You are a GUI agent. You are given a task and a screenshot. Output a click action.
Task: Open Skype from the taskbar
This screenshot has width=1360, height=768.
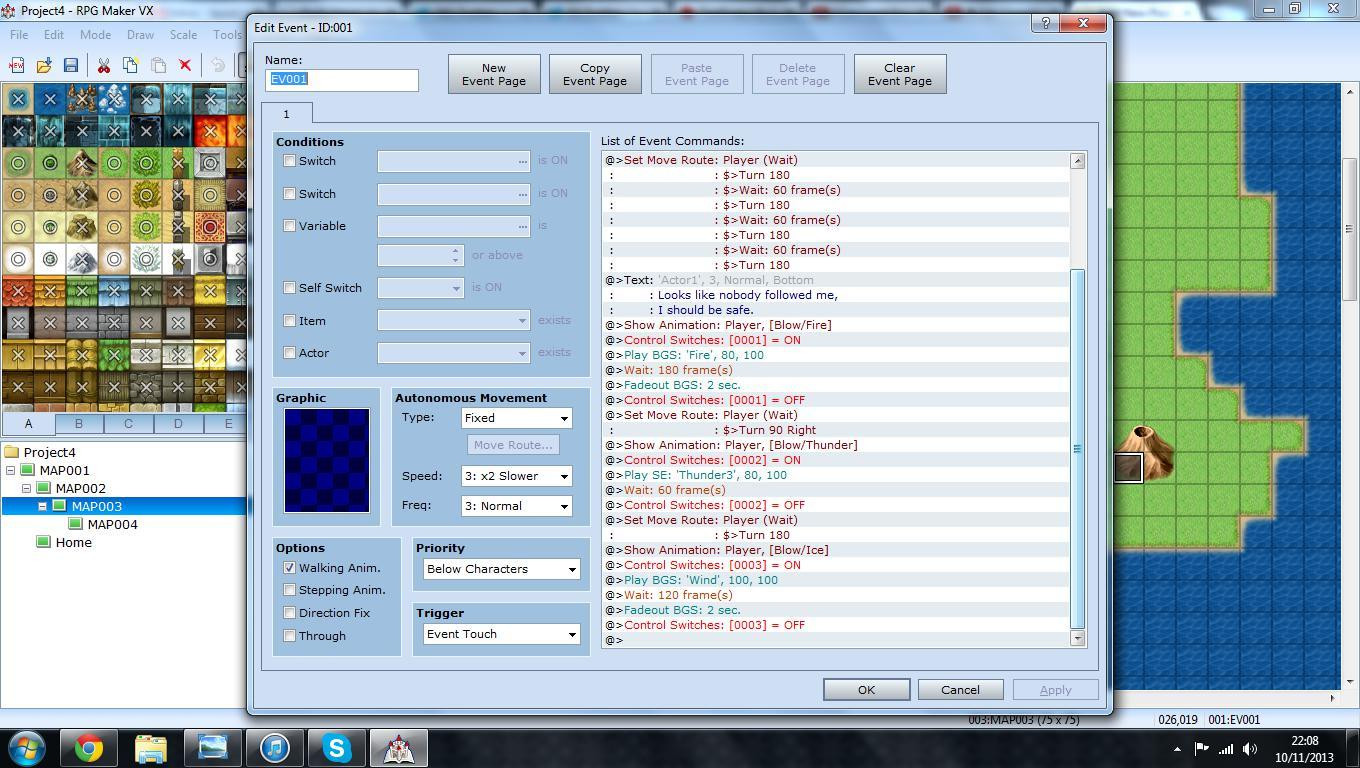(x=337, y=747)
